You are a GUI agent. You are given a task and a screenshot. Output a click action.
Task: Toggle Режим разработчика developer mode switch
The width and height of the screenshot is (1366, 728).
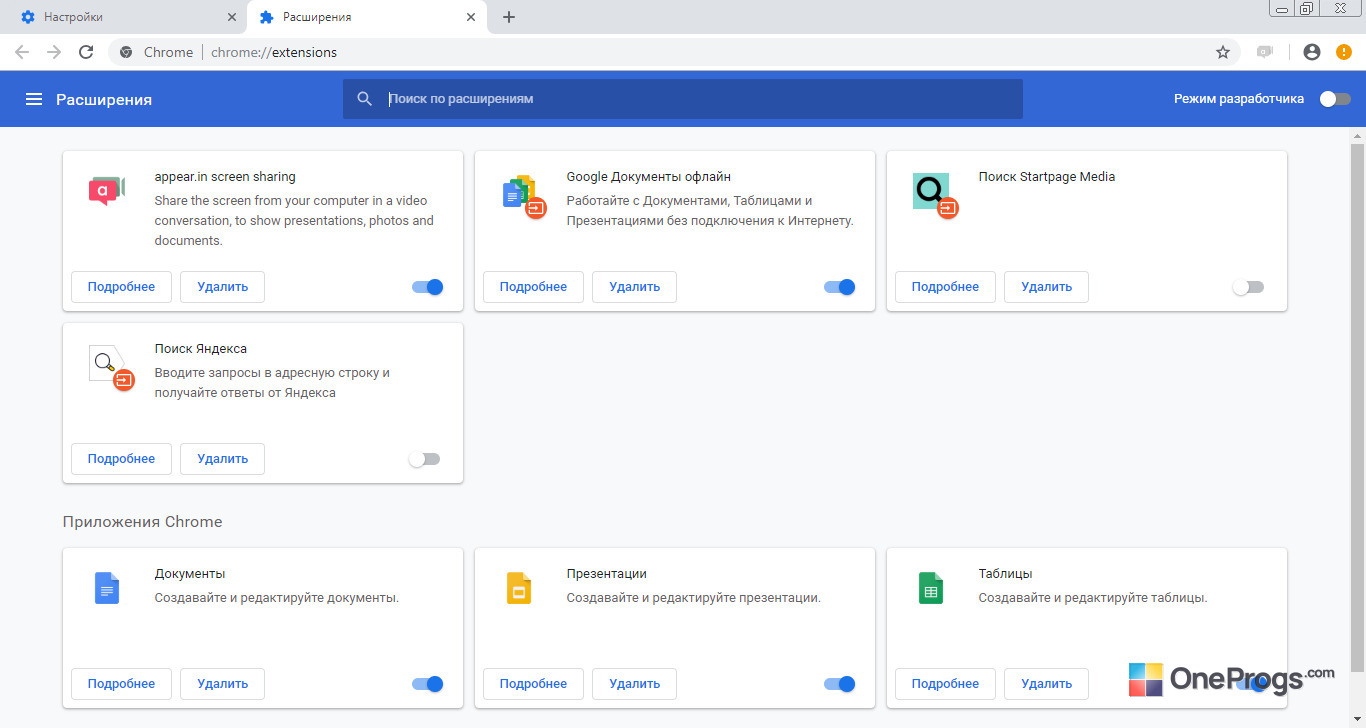coord(1334,99)
